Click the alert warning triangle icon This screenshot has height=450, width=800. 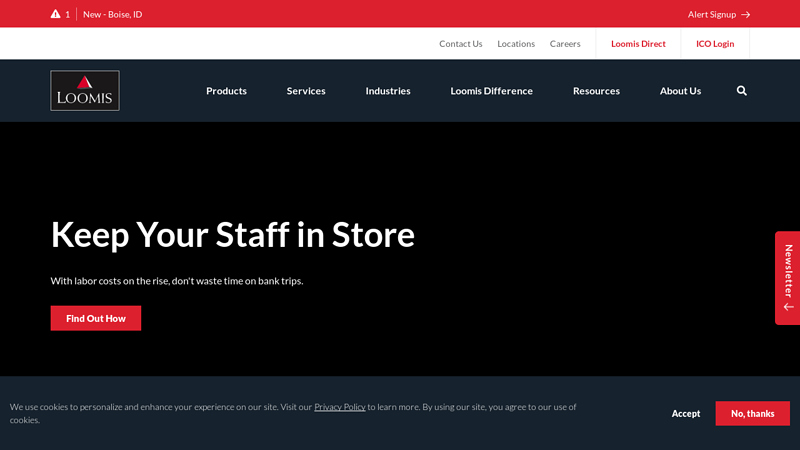[x=55, y=14]
